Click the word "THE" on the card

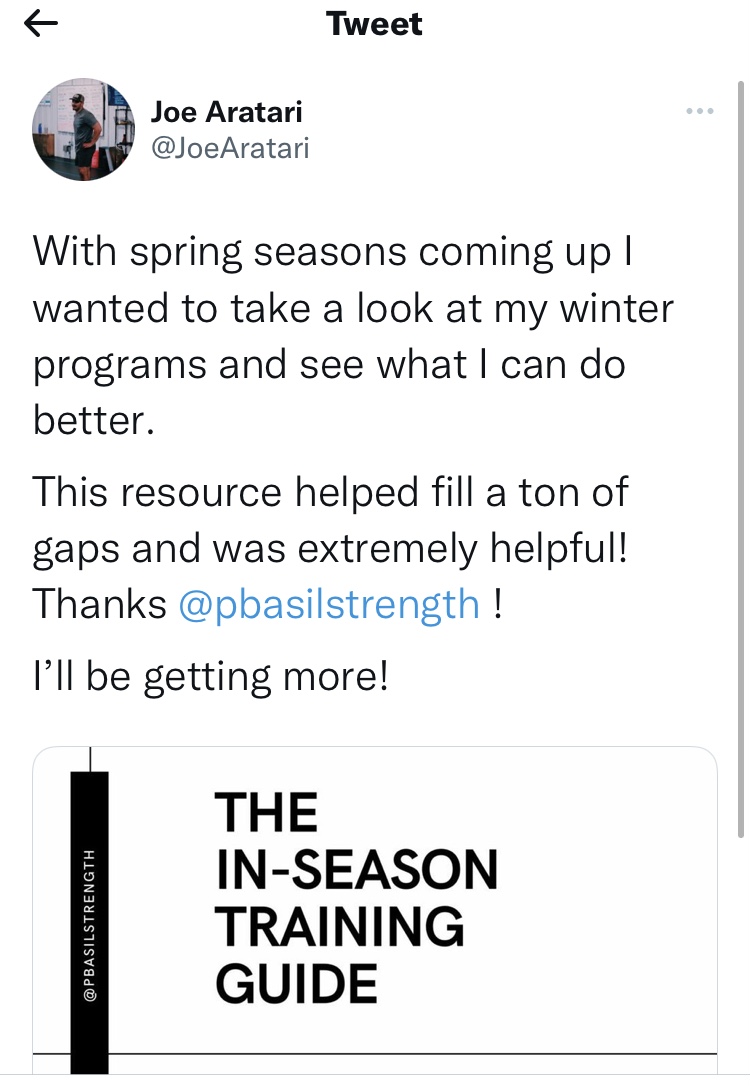point(266,812)
